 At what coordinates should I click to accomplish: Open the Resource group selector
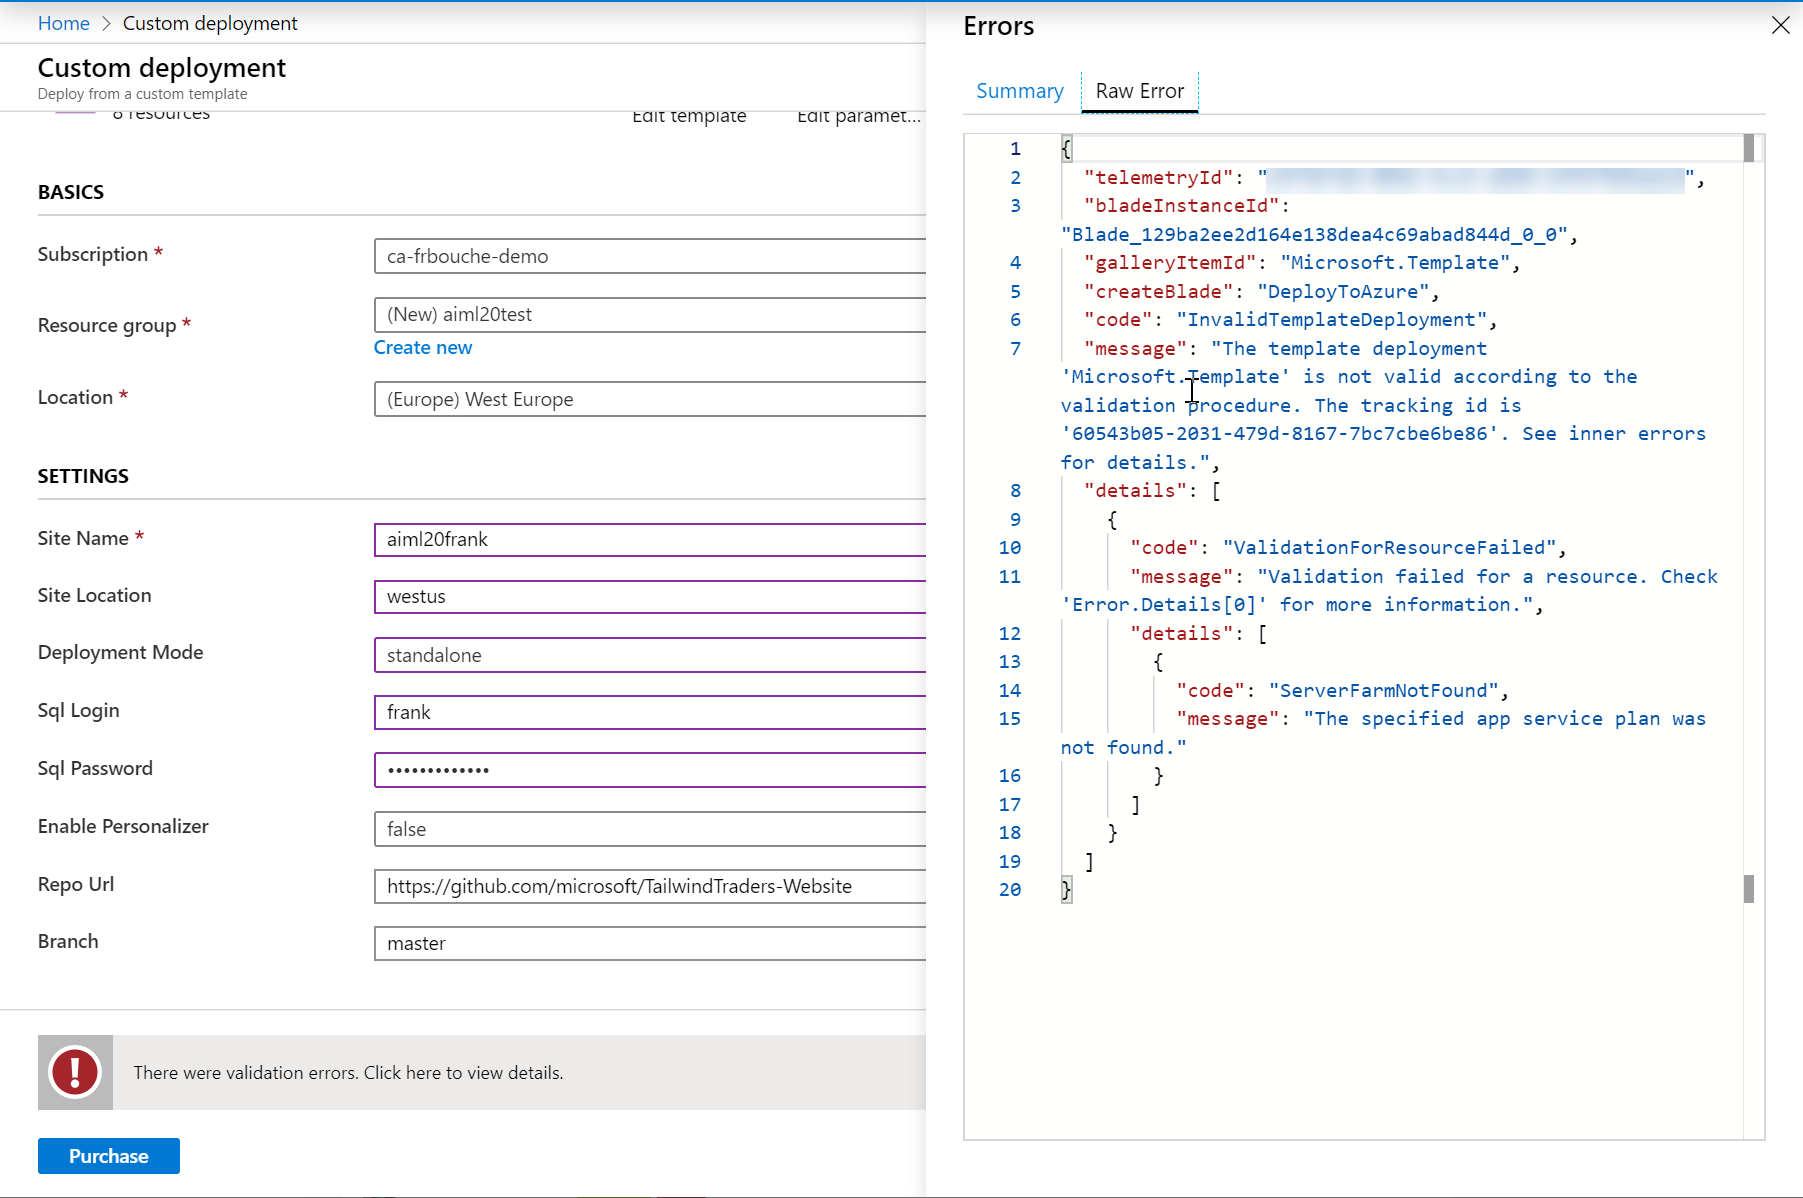650,314
